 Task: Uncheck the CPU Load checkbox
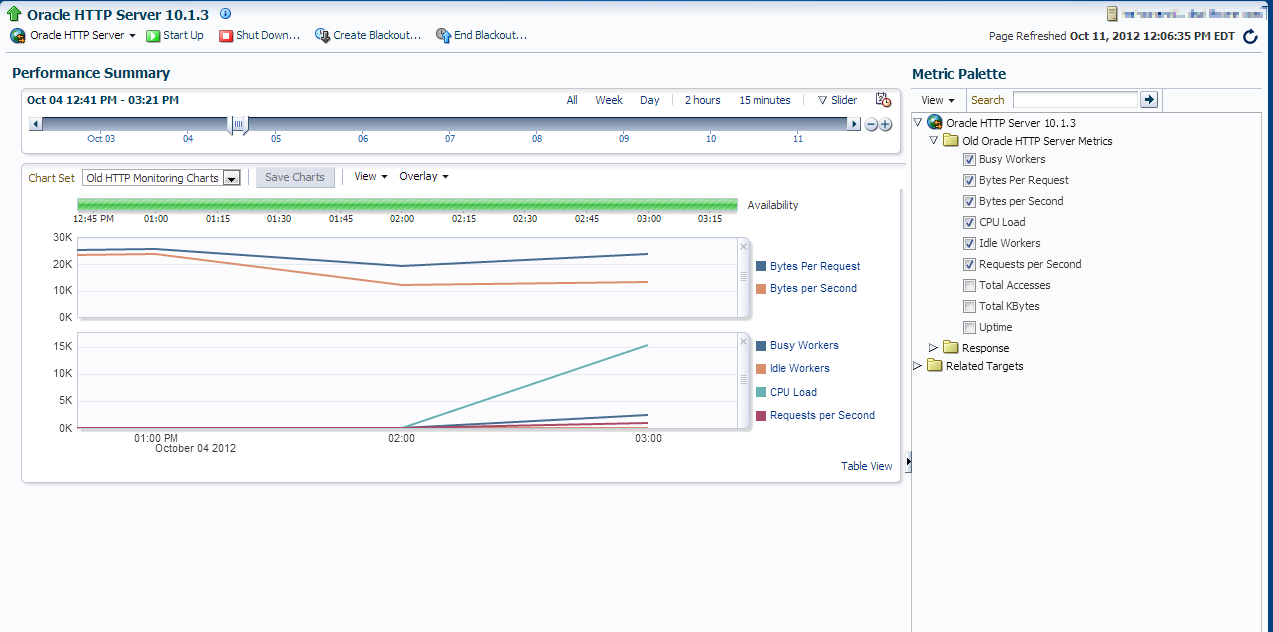point(969,222)
